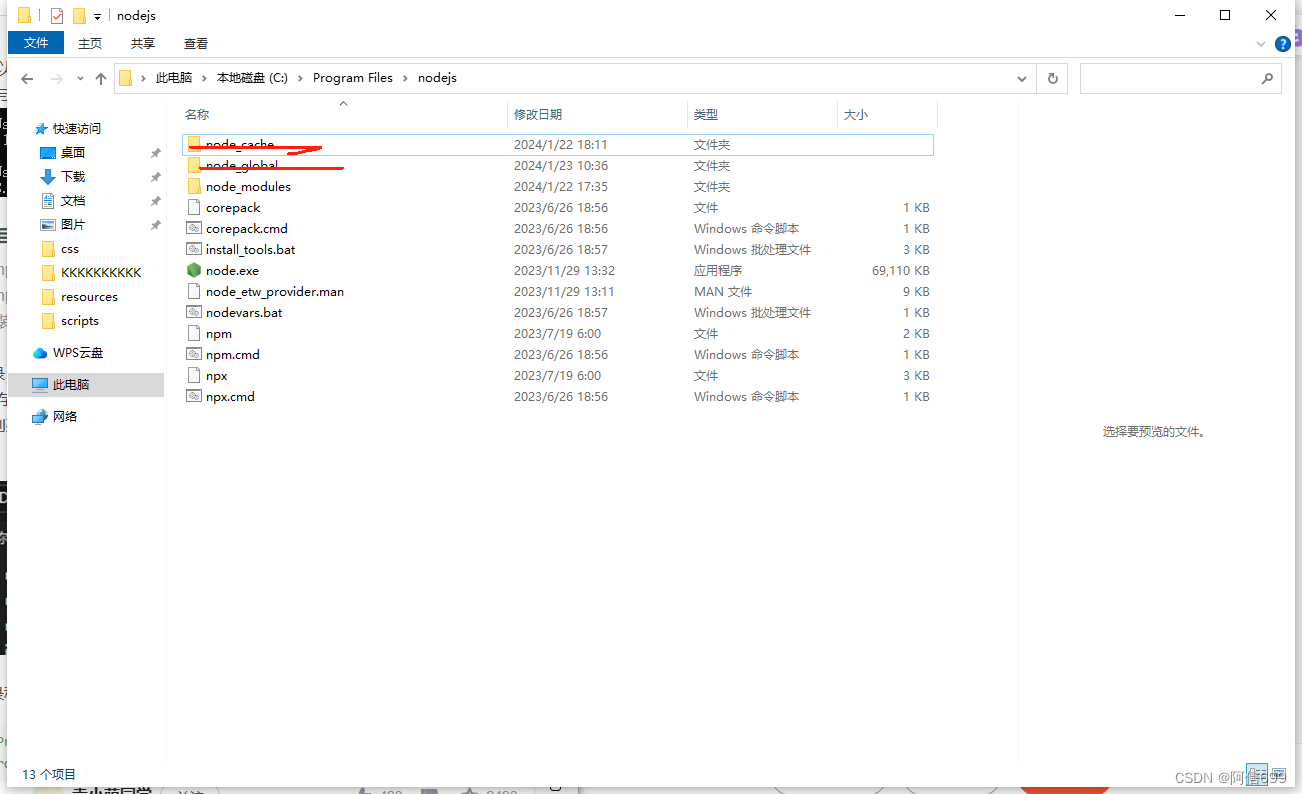
Task: Open the 查看 ribbon tab
Action: point(196,43)
